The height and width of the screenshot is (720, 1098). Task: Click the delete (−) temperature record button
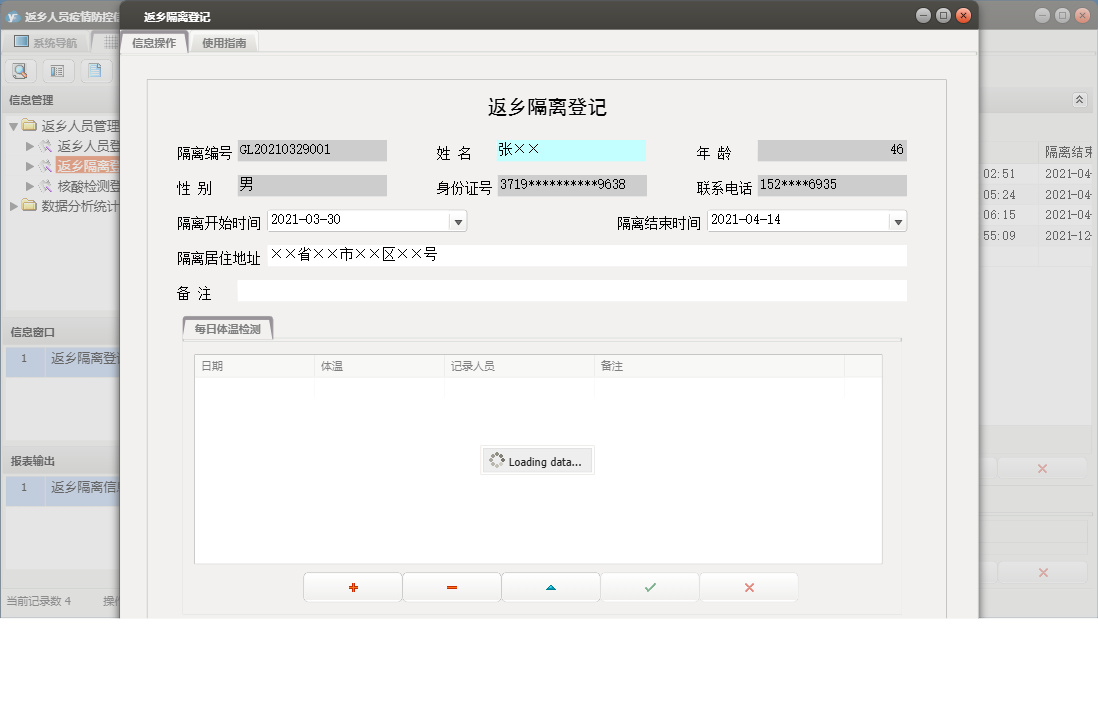coord(451,587)
